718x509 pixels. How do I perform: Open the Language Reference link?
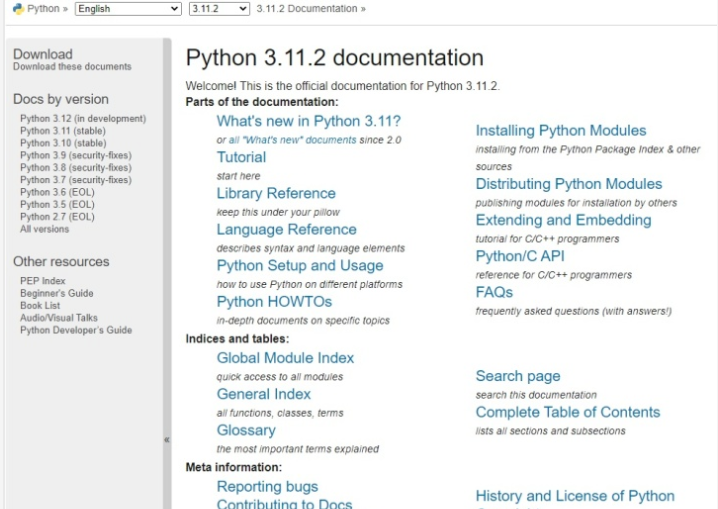coord(287,230)
